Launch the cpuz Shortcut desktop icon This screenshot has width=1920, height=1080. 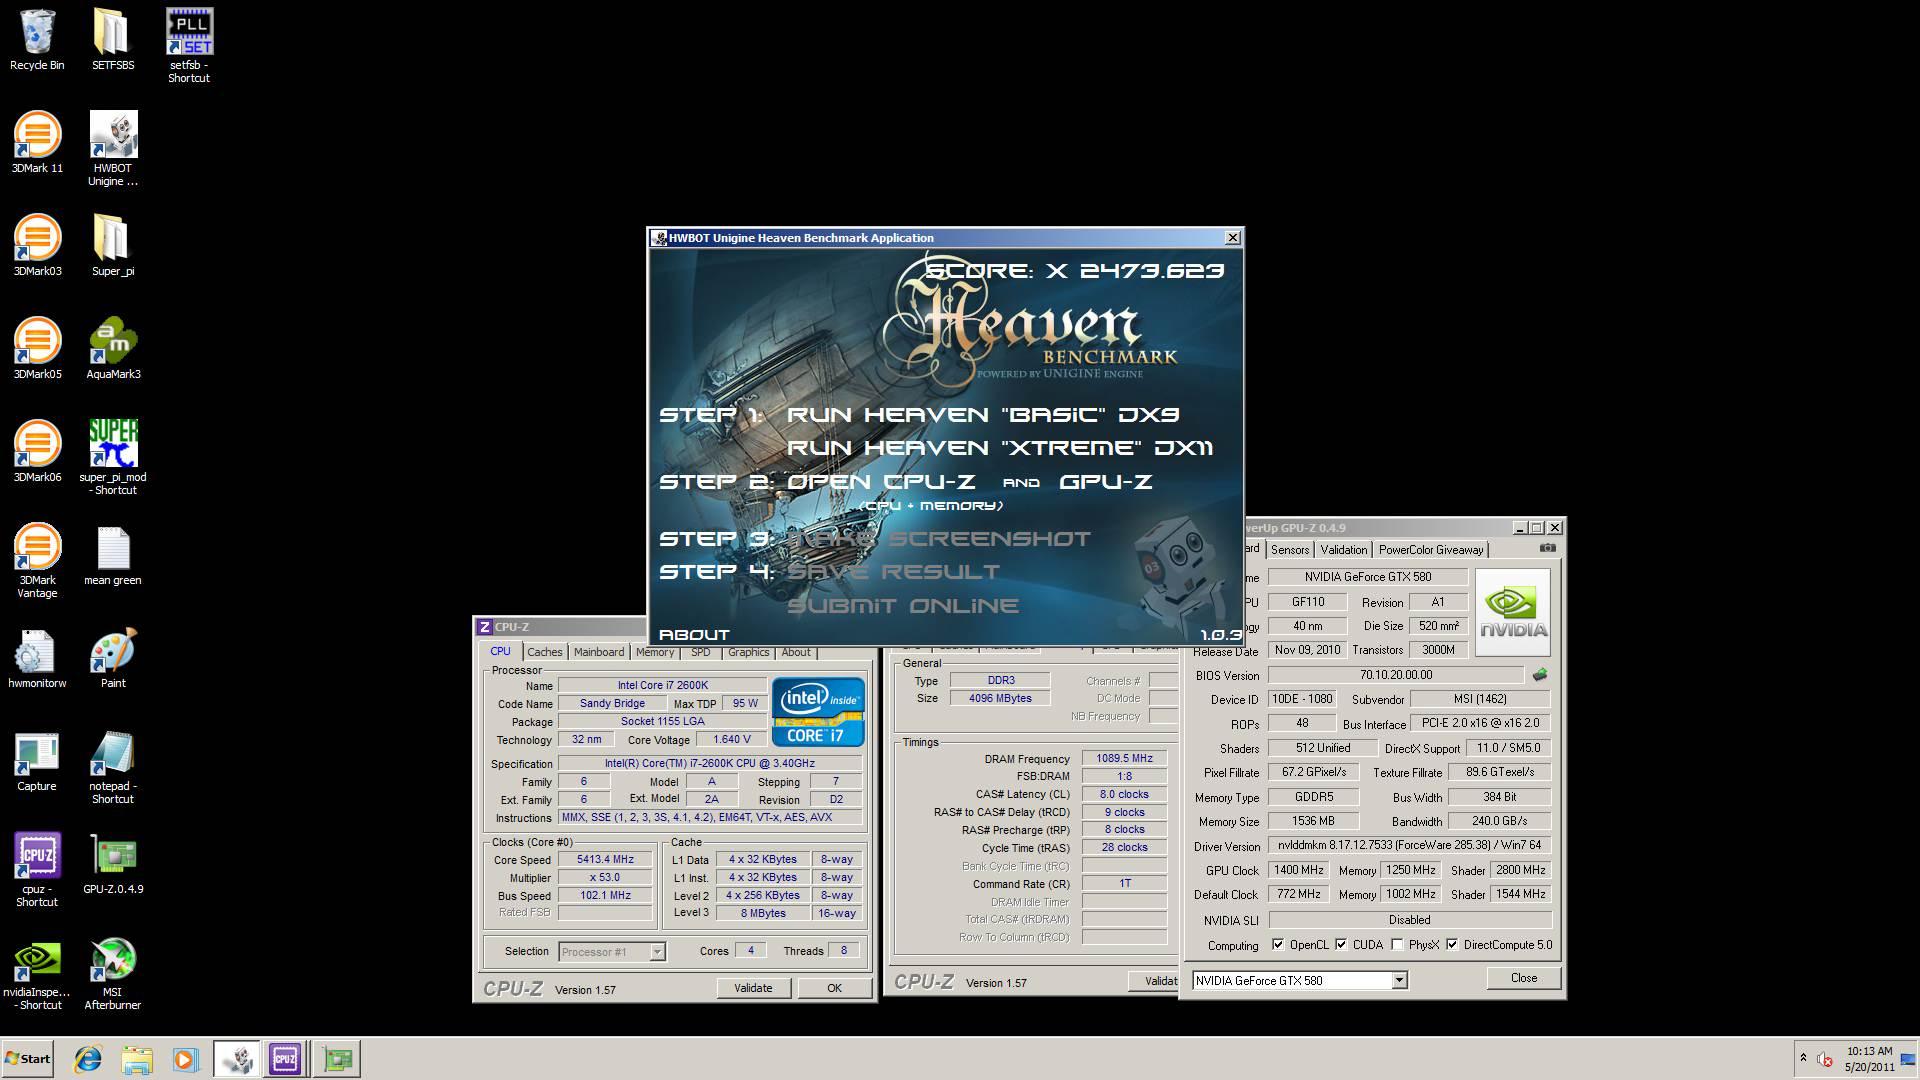click(x=37, y=870)
